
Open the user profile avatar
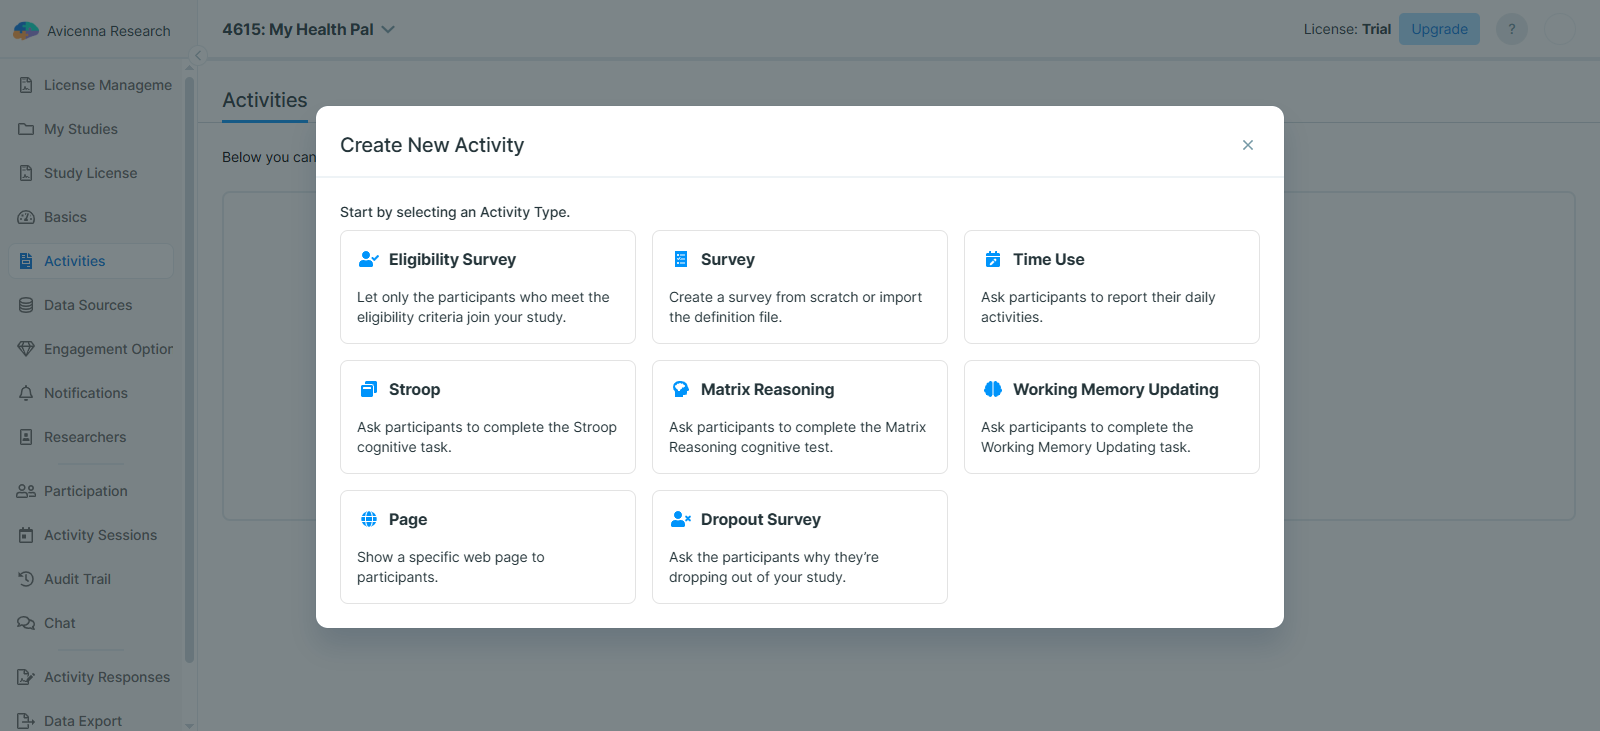click(x=1560, y=29)
